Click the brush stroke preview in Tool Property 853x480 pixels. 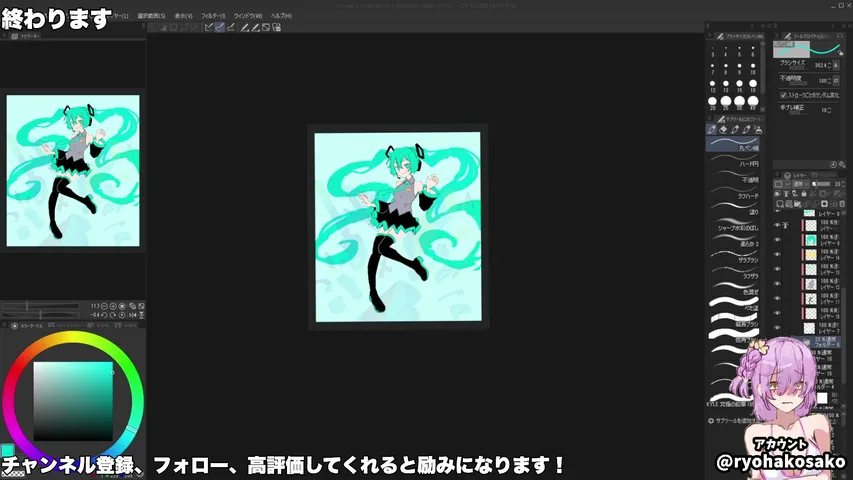point(808,50)
